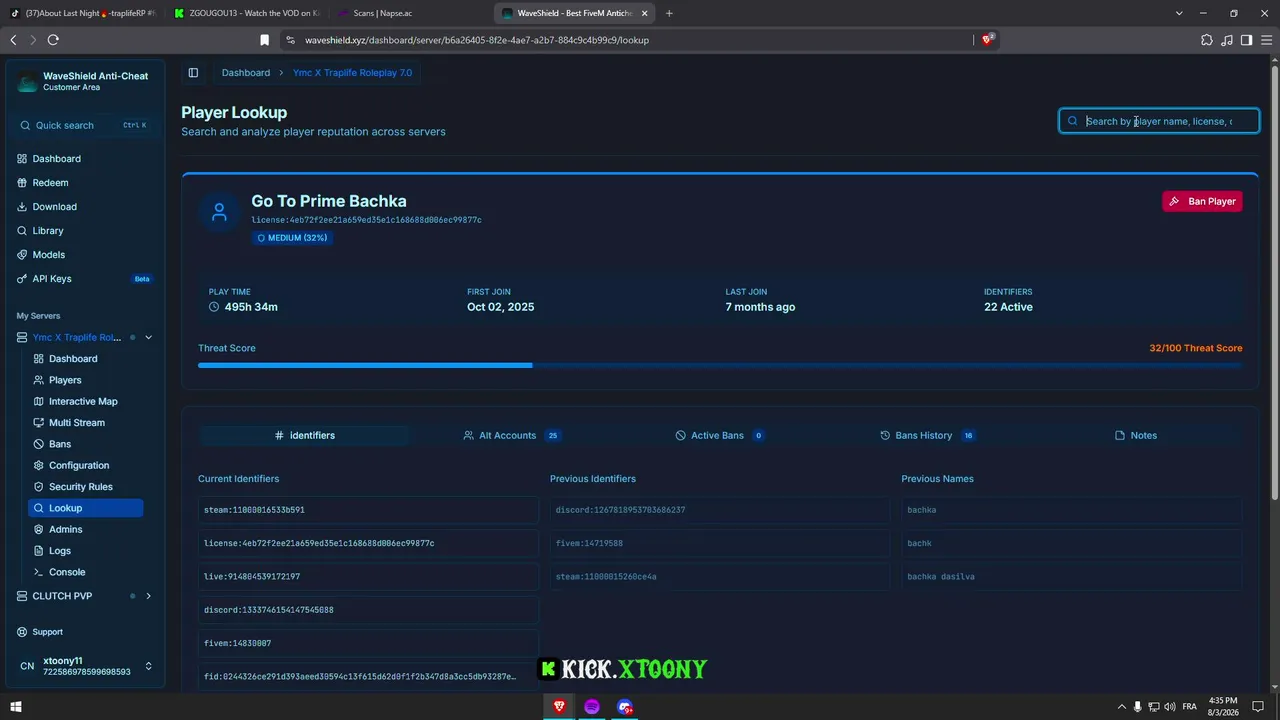
Task: Select the previous name 'bachka dasilva'
Action: tap(1072, 577)
